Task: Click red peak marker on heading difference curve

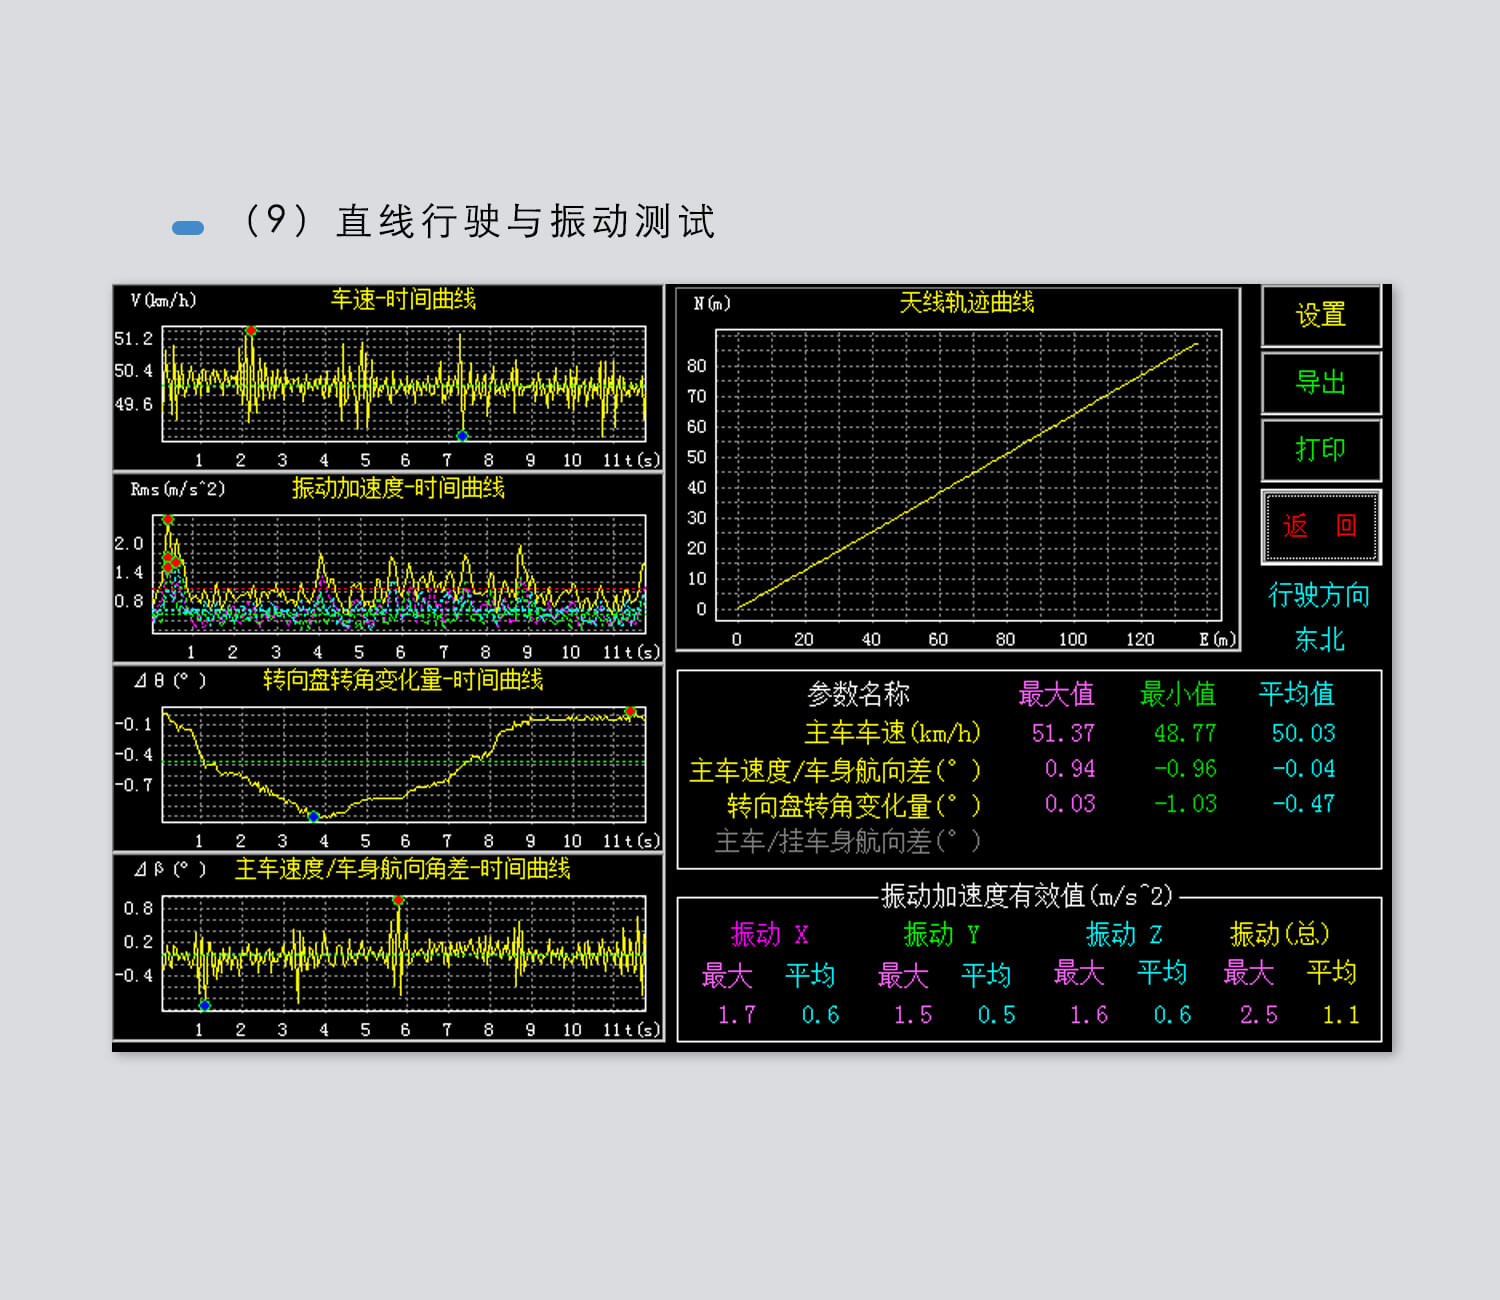Action: pos(398,901)
